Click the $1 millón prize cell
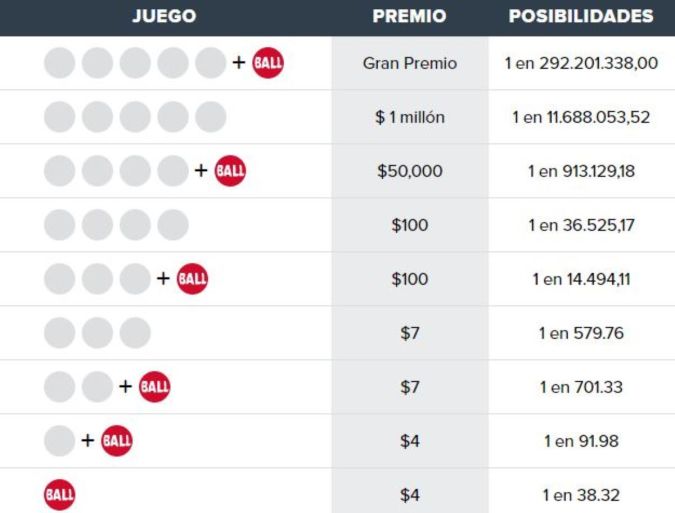The width and height of the screenshot is (675, 513). pos(410,117)
